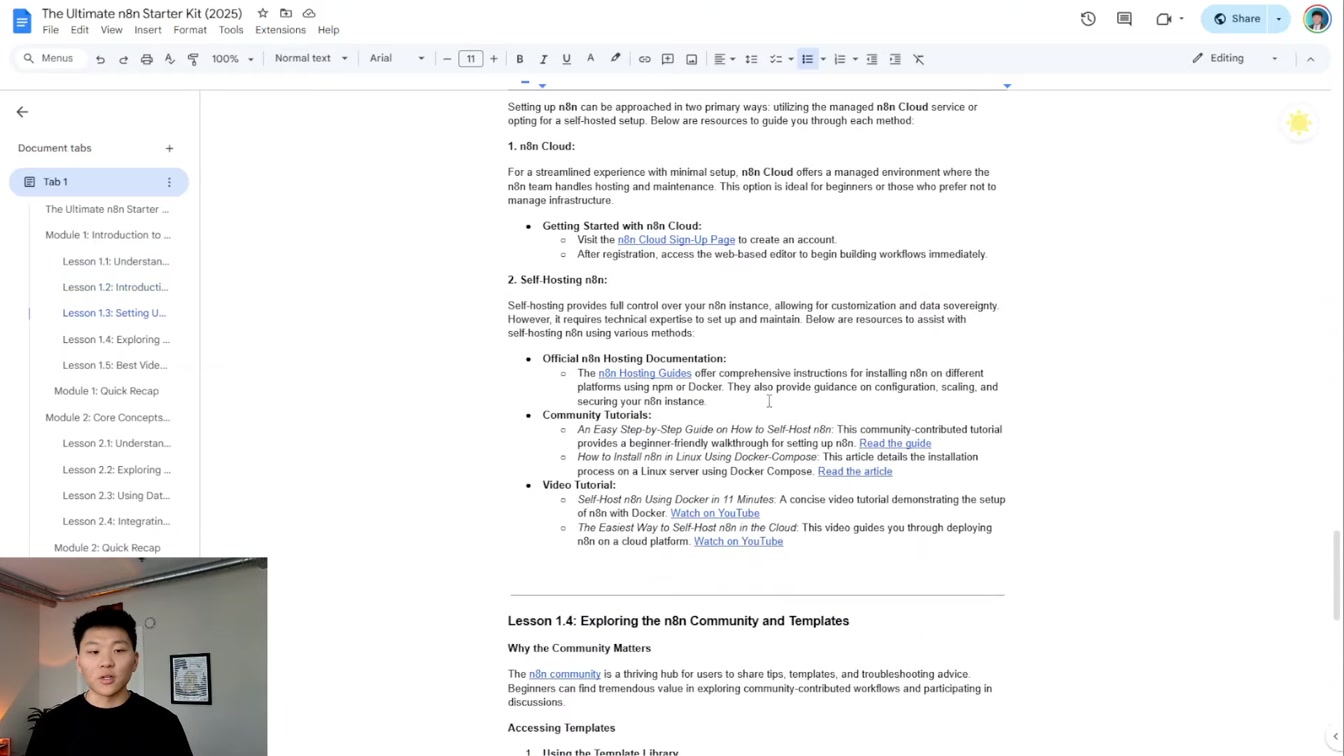Image resolution: width=1344 pixels, height=756 pixels.
Task: Open the zoom level dropdown
Action: (x=232, y=59)
